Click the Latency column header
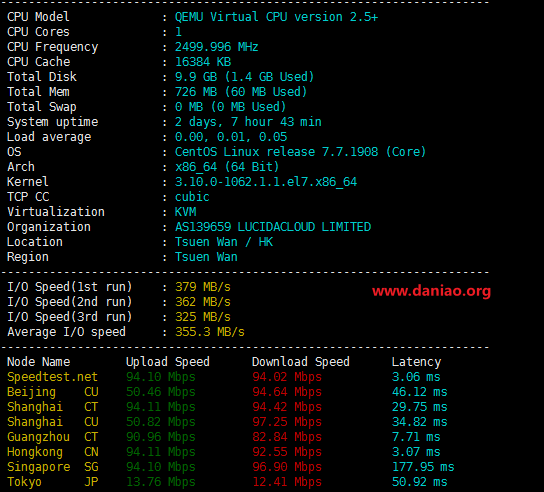The image size is (544, 492). pos(416,362)
